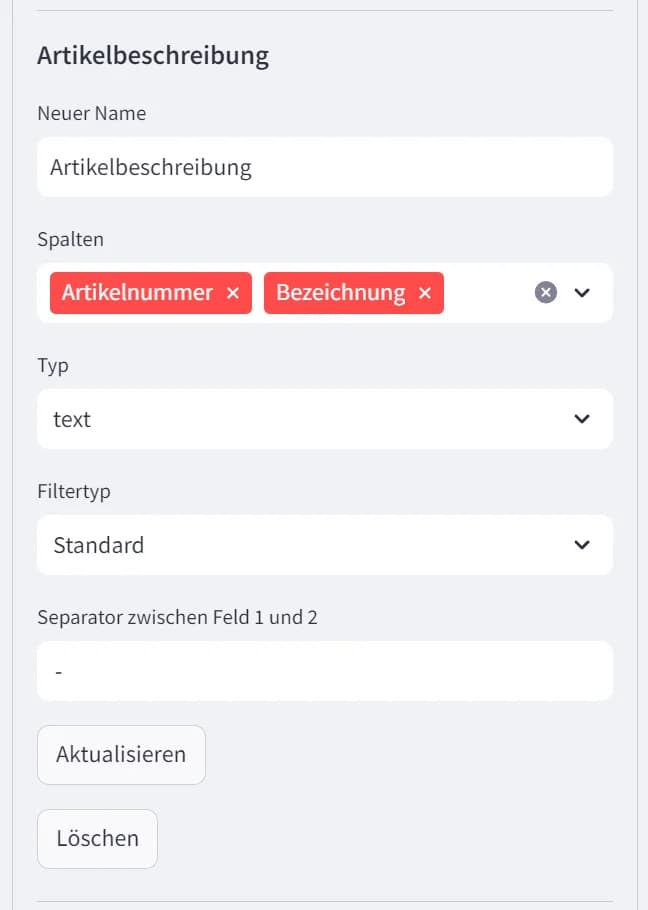
Task: Click the "Spalten" field label
Action: click(x=70, y=239)
